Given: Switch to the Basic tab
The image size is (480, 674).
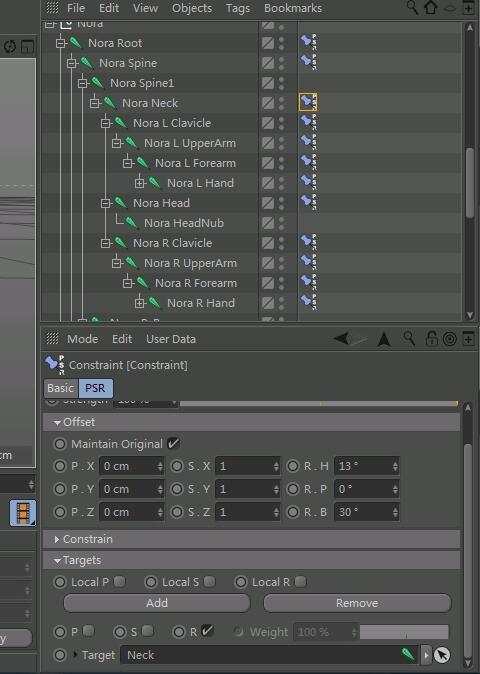Looking at the screenshot, I should coord(61,388).
